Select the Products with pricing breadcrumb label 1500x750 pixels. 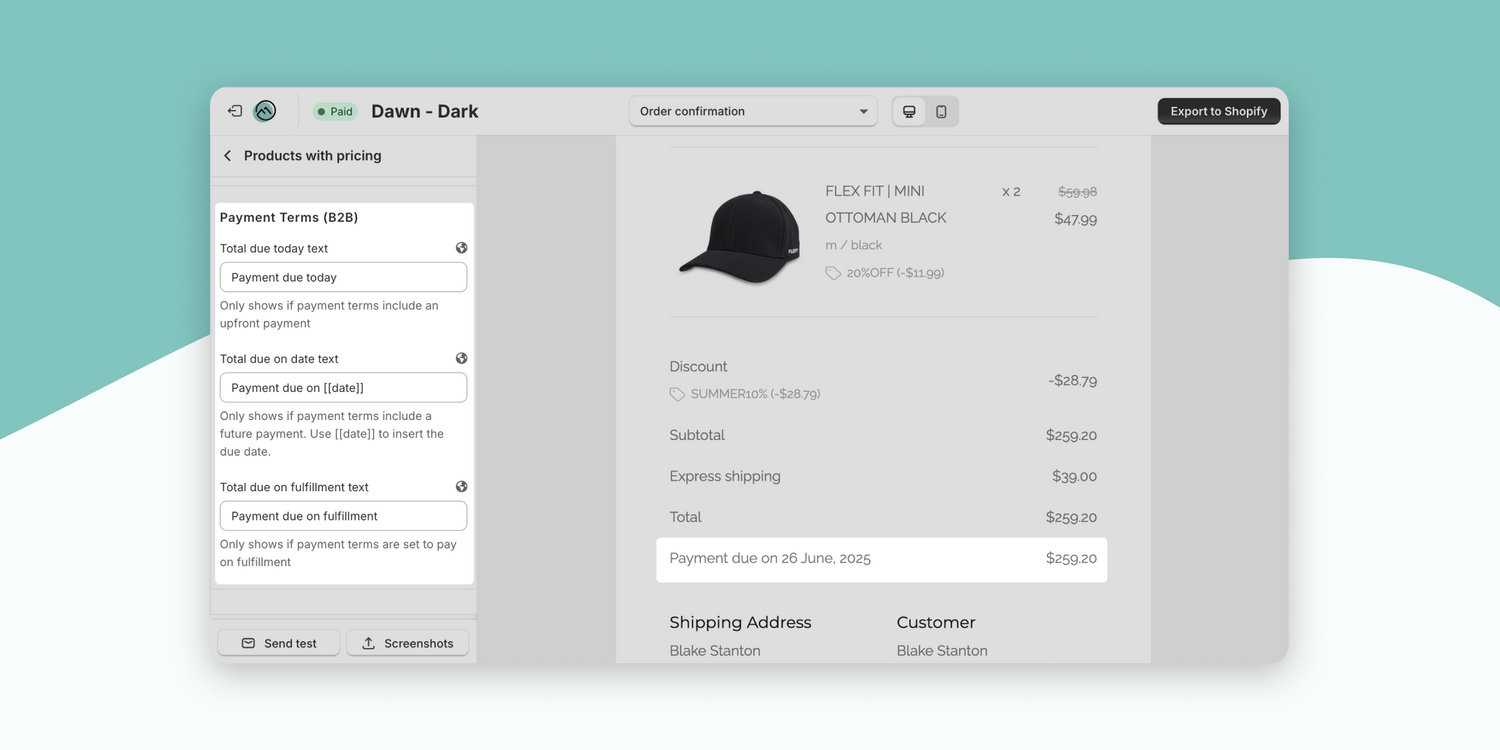coord(312,155)
